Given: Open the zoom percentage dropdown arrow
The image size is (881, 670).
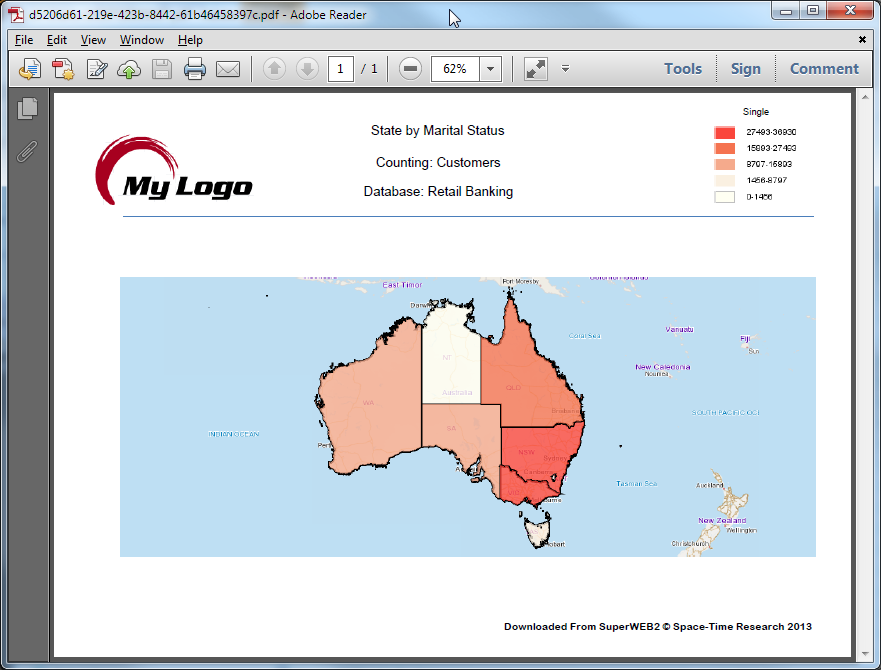Looking at the screenshot, I should pyautogui.click(x=490, y=69).
